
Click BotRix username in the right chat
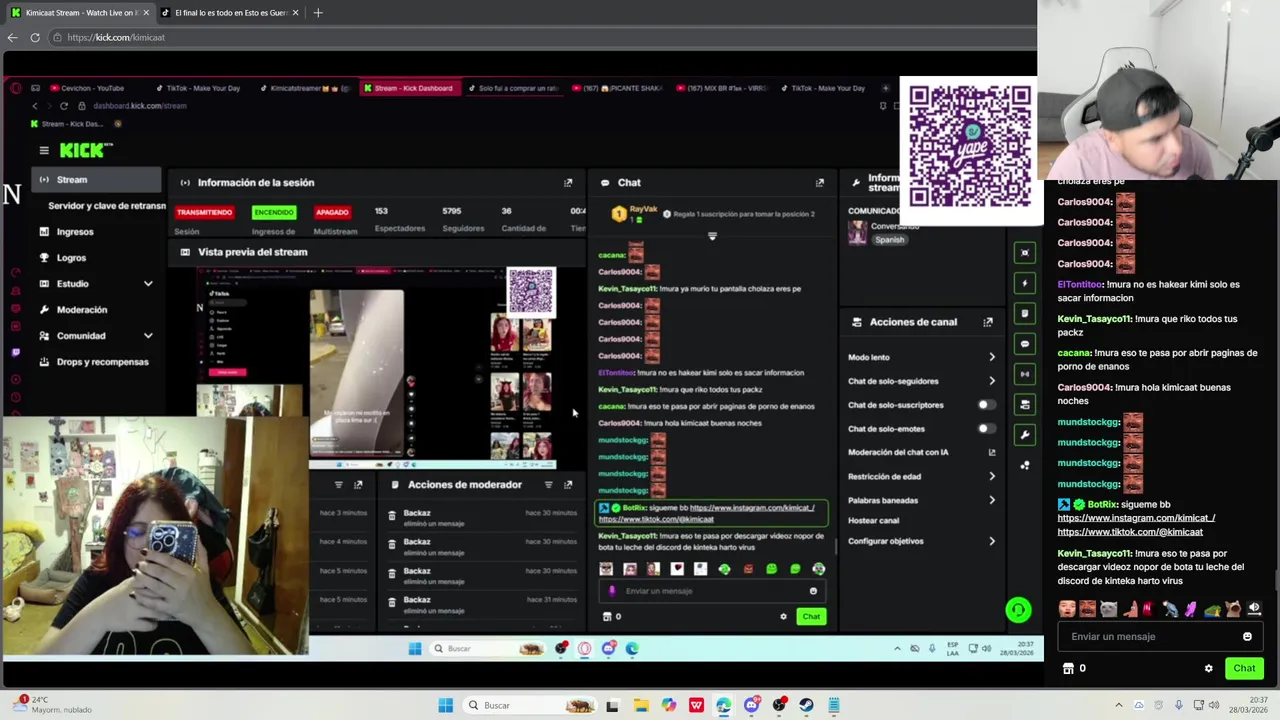click(x=1102, y=505)
